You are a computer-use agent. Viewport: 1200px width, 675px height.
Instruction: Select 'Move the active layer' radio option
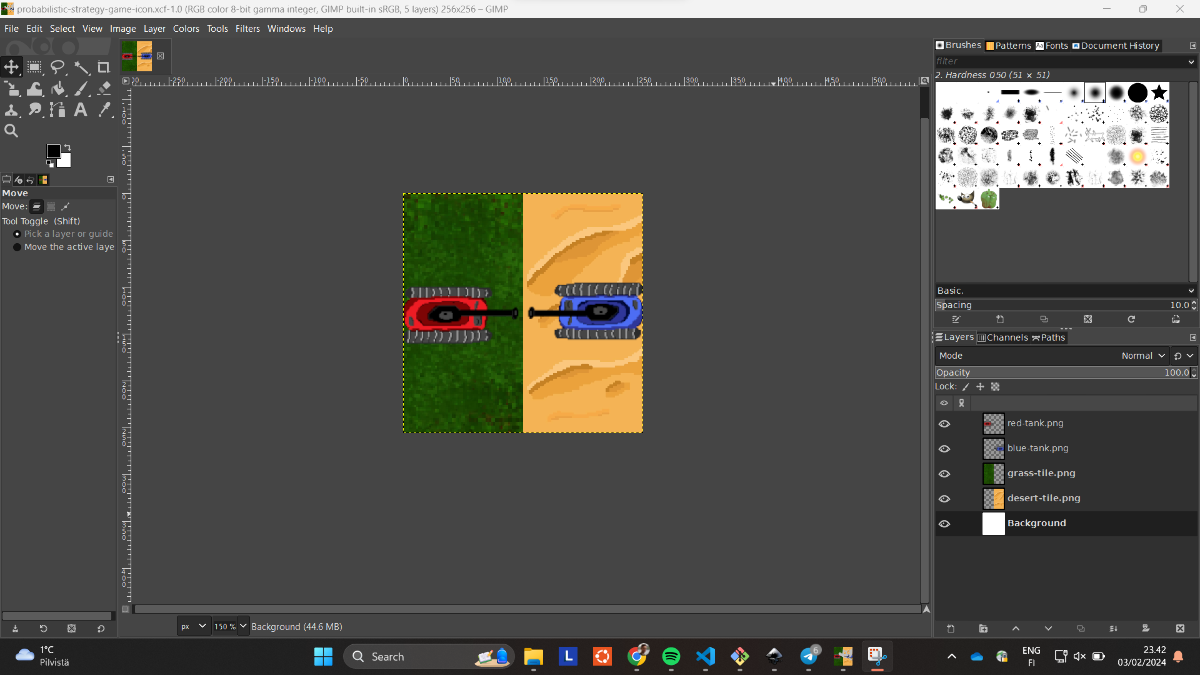pyautogui.click(x=17, y=247)
